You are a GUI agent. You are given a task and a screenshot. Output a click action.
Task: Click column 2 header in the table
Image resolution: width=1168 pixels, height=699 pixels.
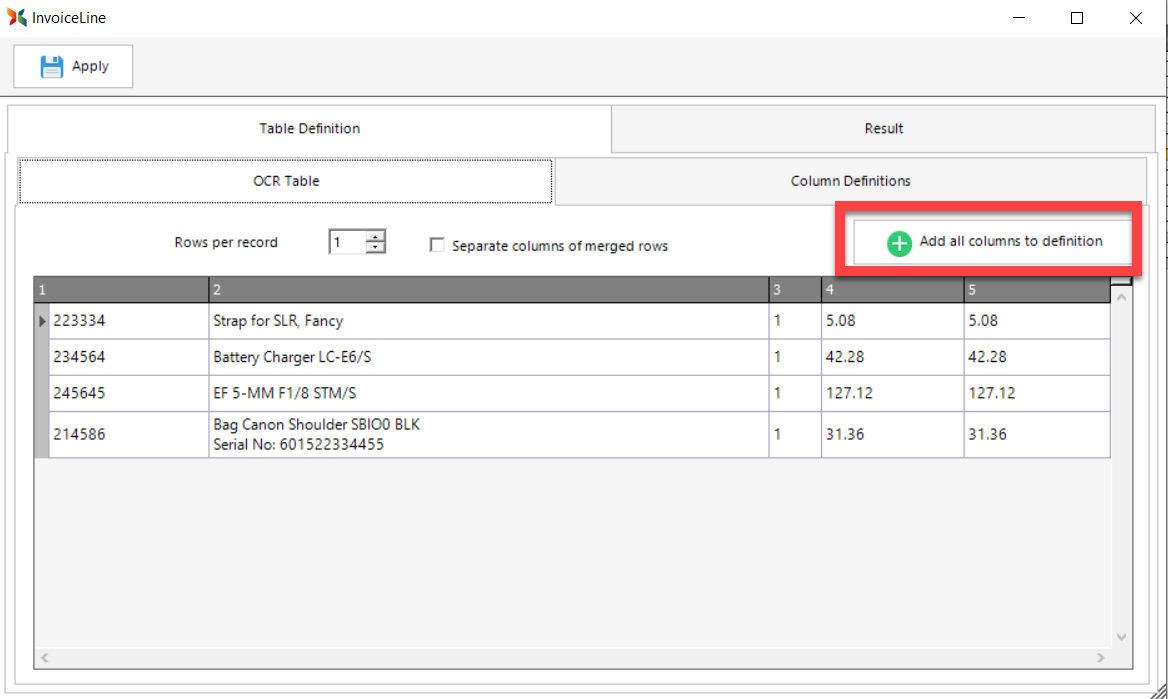pos(488,290)
